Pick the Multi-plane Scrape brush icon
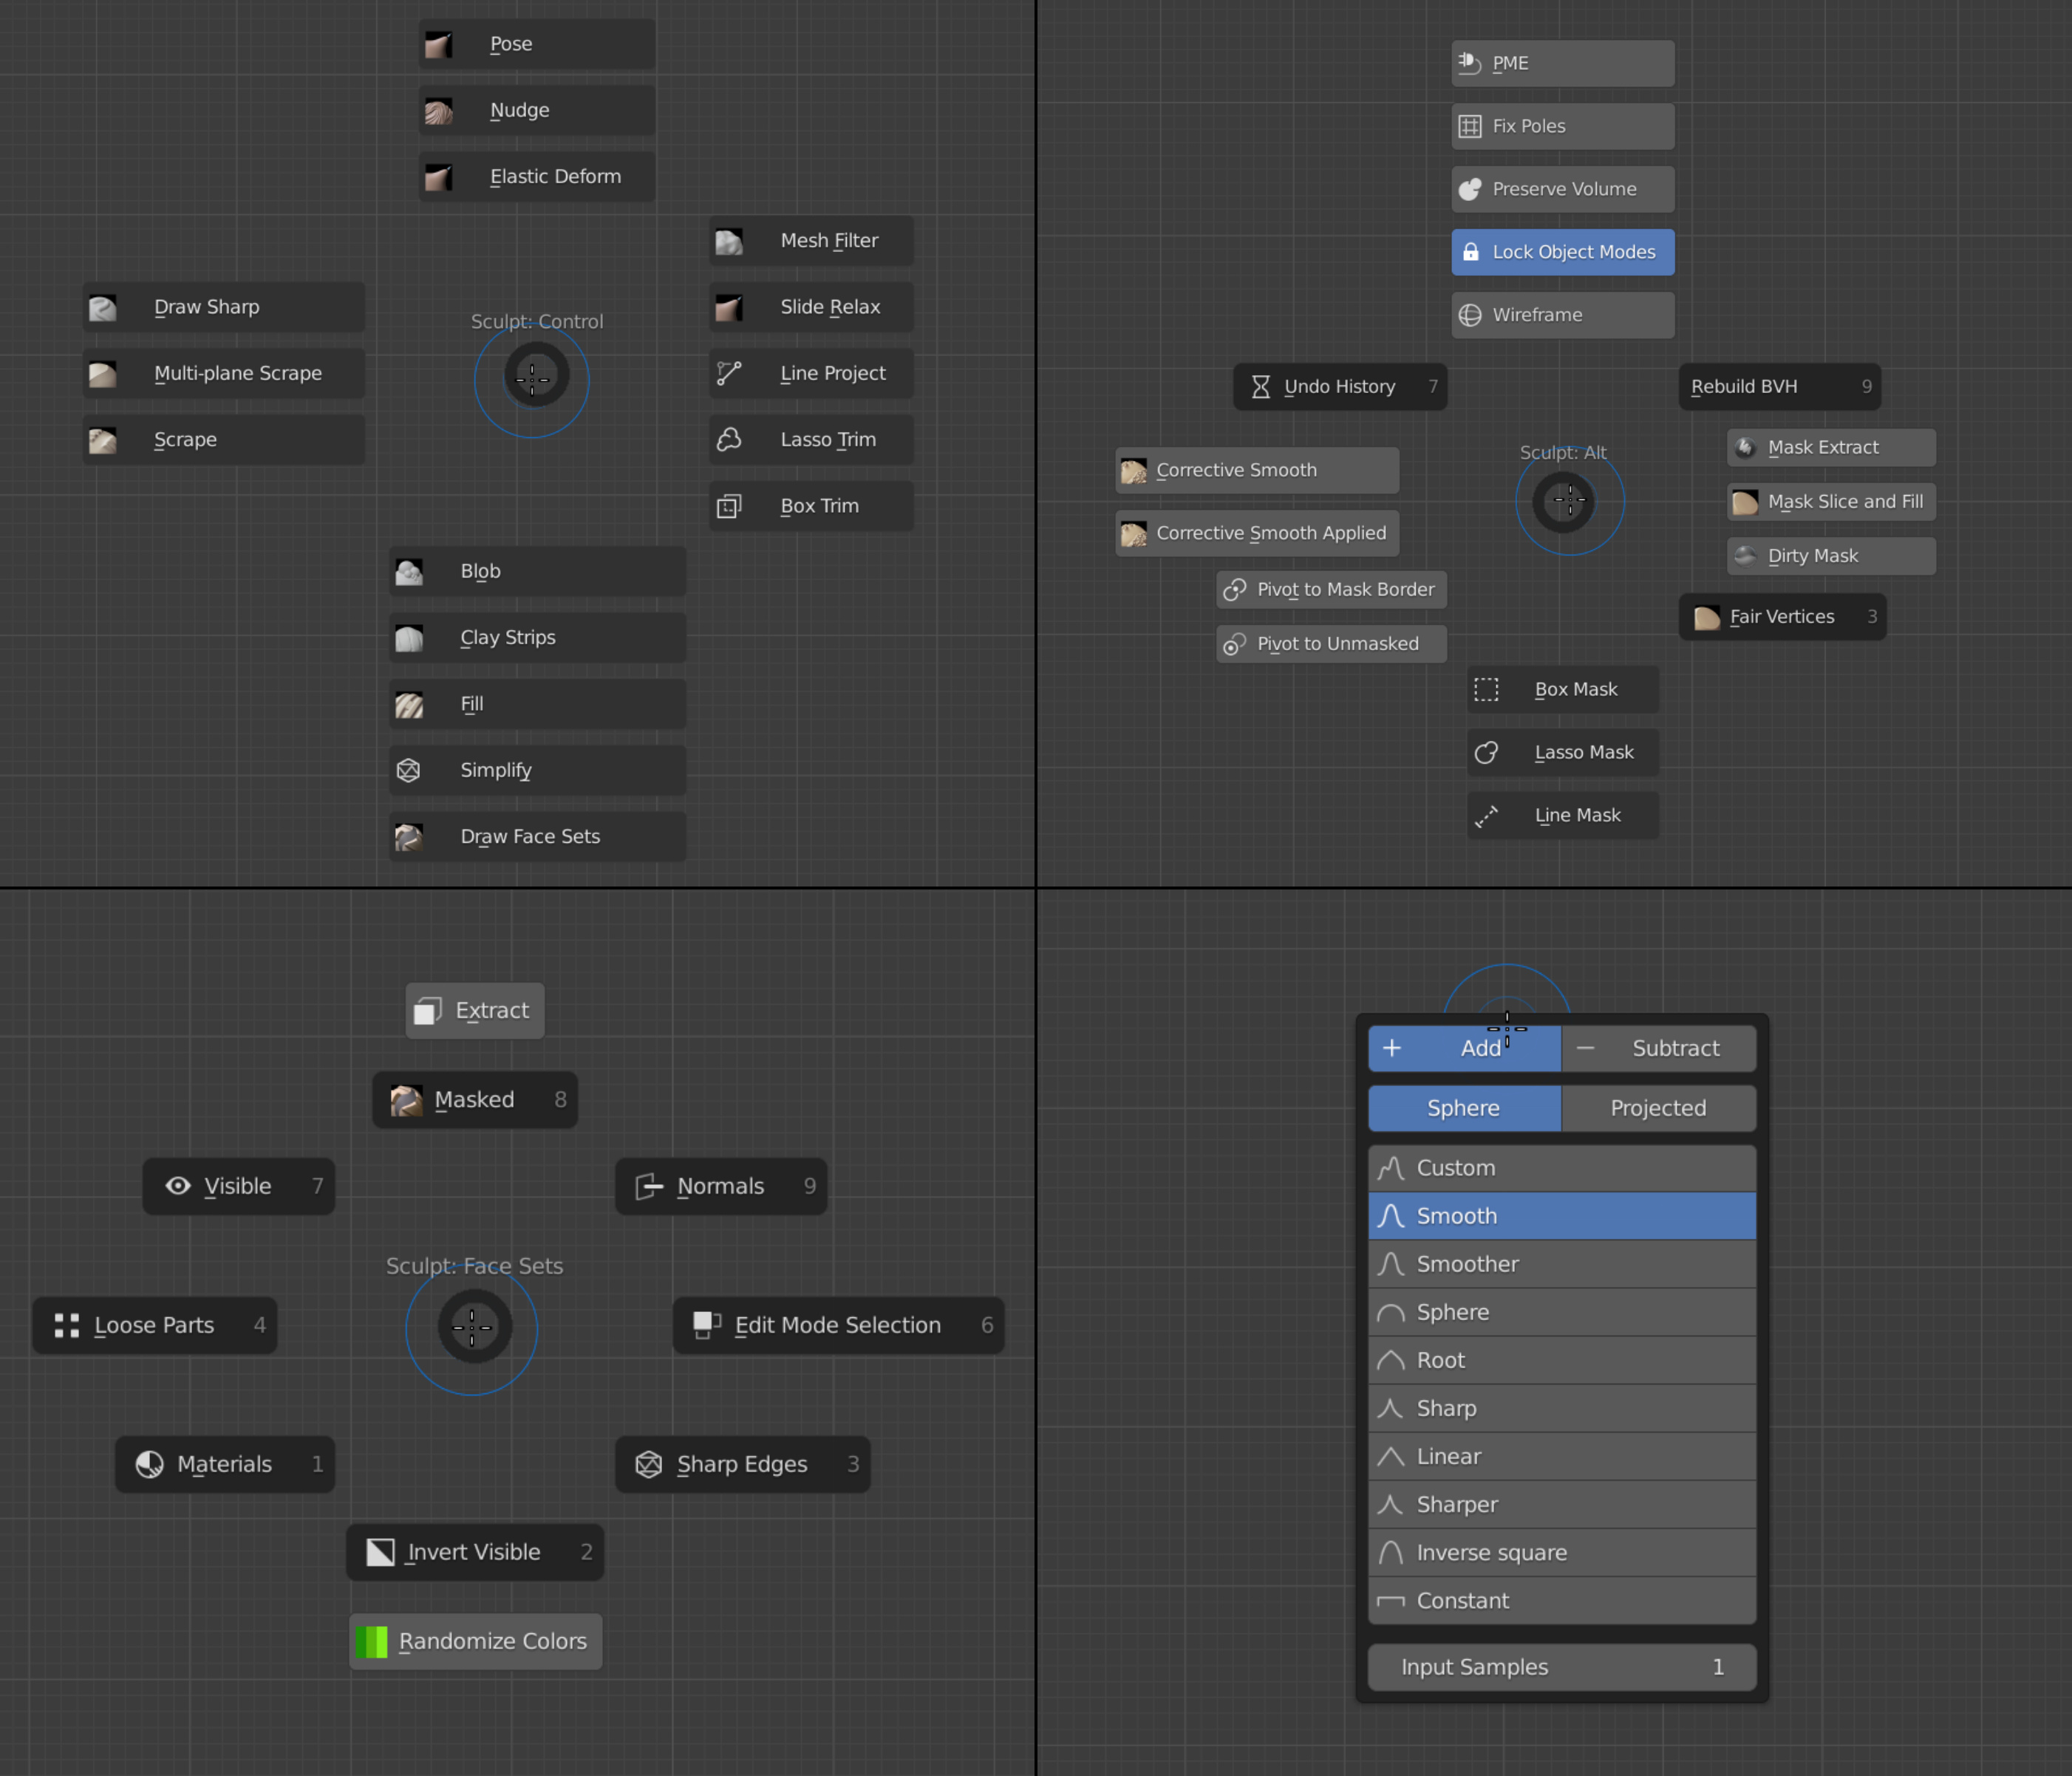 click(102, 373)
